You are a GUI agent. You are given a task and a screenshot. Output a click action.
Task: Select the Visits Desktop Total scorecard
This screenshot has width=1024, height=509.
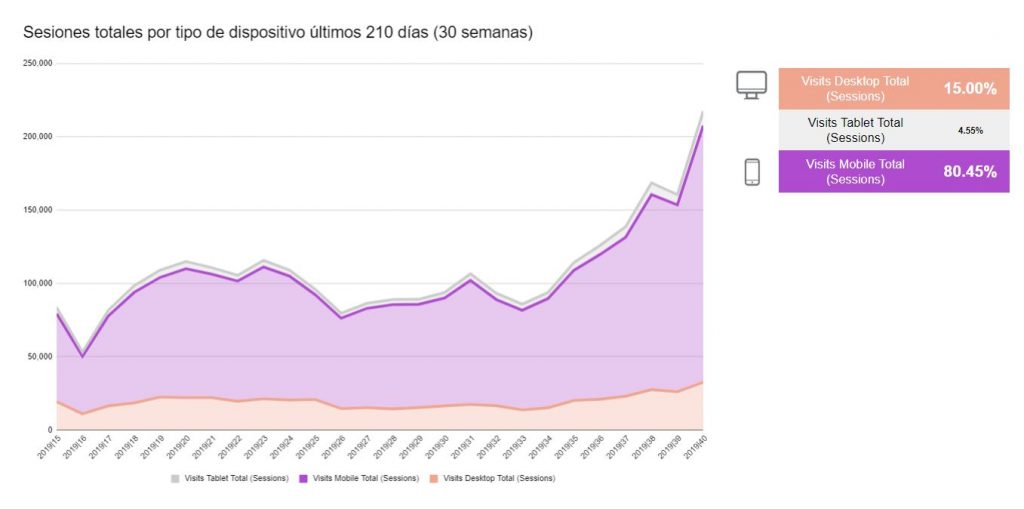893,89
